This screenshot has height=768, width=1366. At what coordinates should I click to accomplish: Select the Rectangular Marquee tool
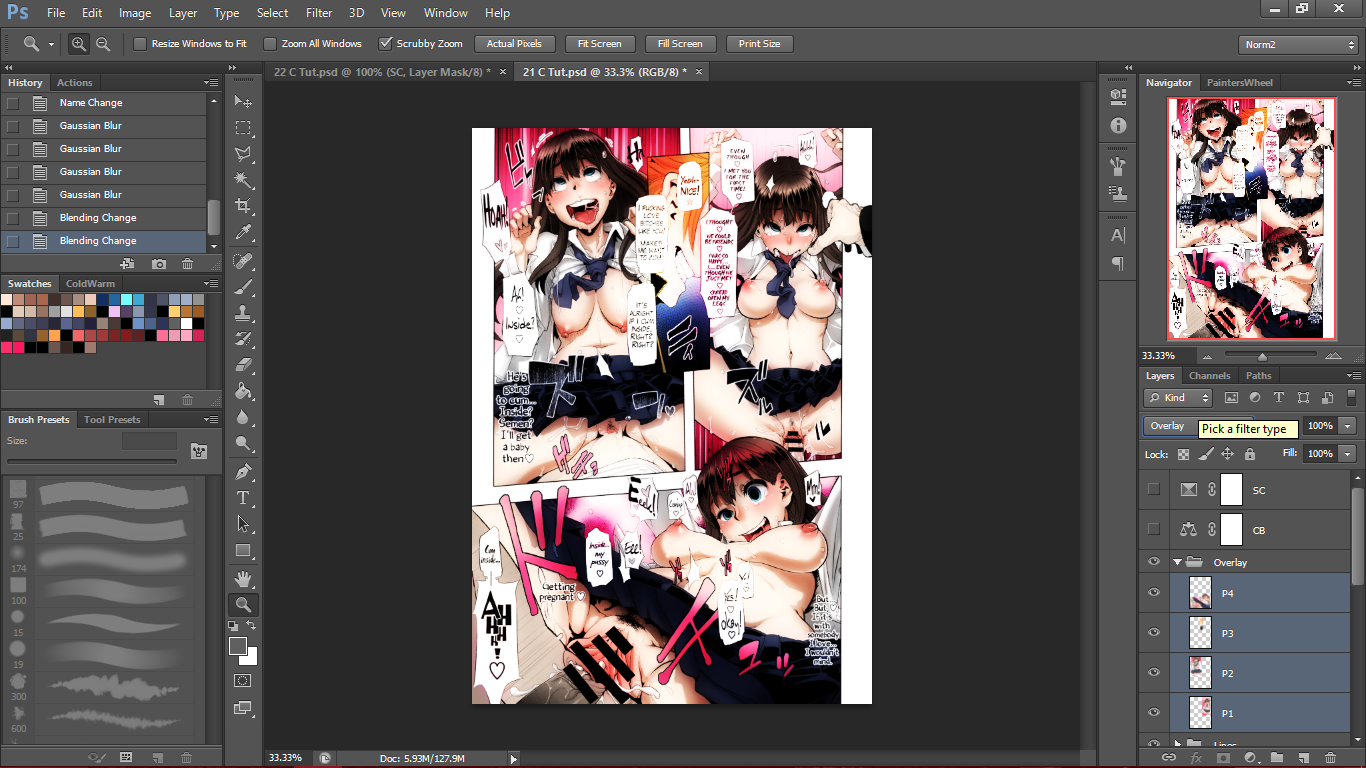point(243,128)
